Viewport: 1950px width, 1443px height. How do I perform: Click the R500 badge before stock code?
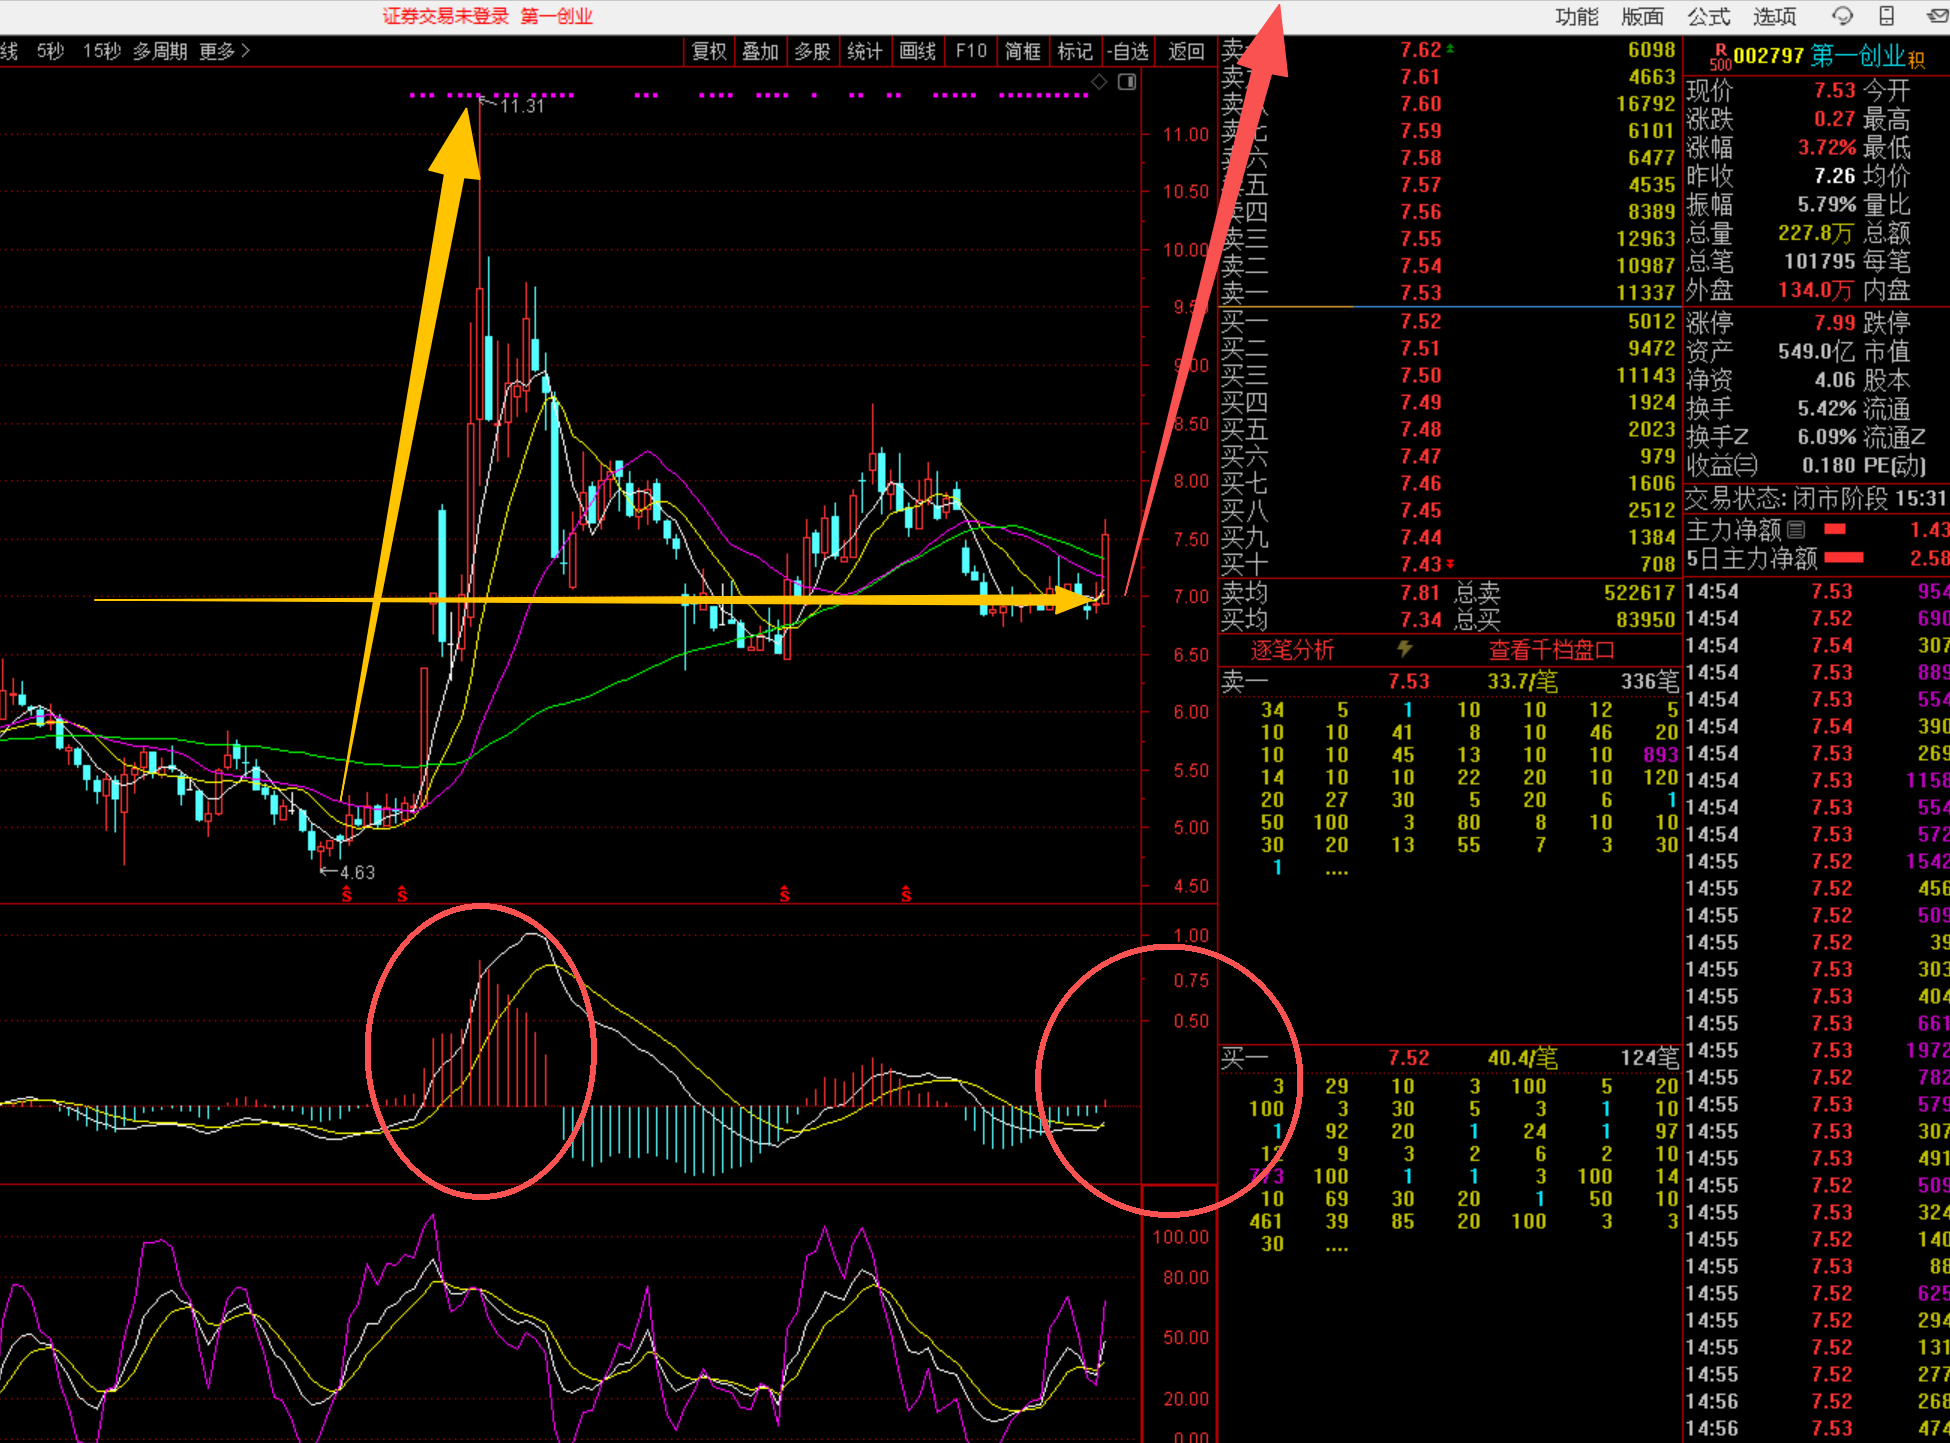click(x=1719, y=57)
